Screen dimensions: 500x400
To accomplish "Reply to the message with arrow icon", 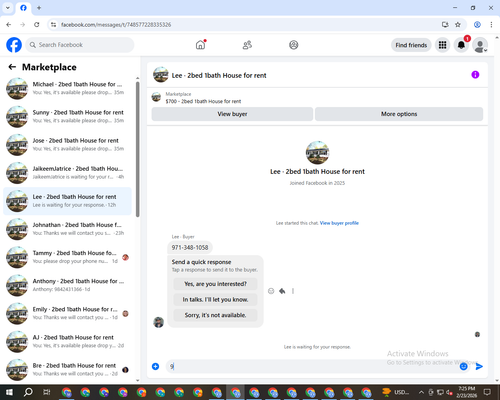I will point(282,291).
